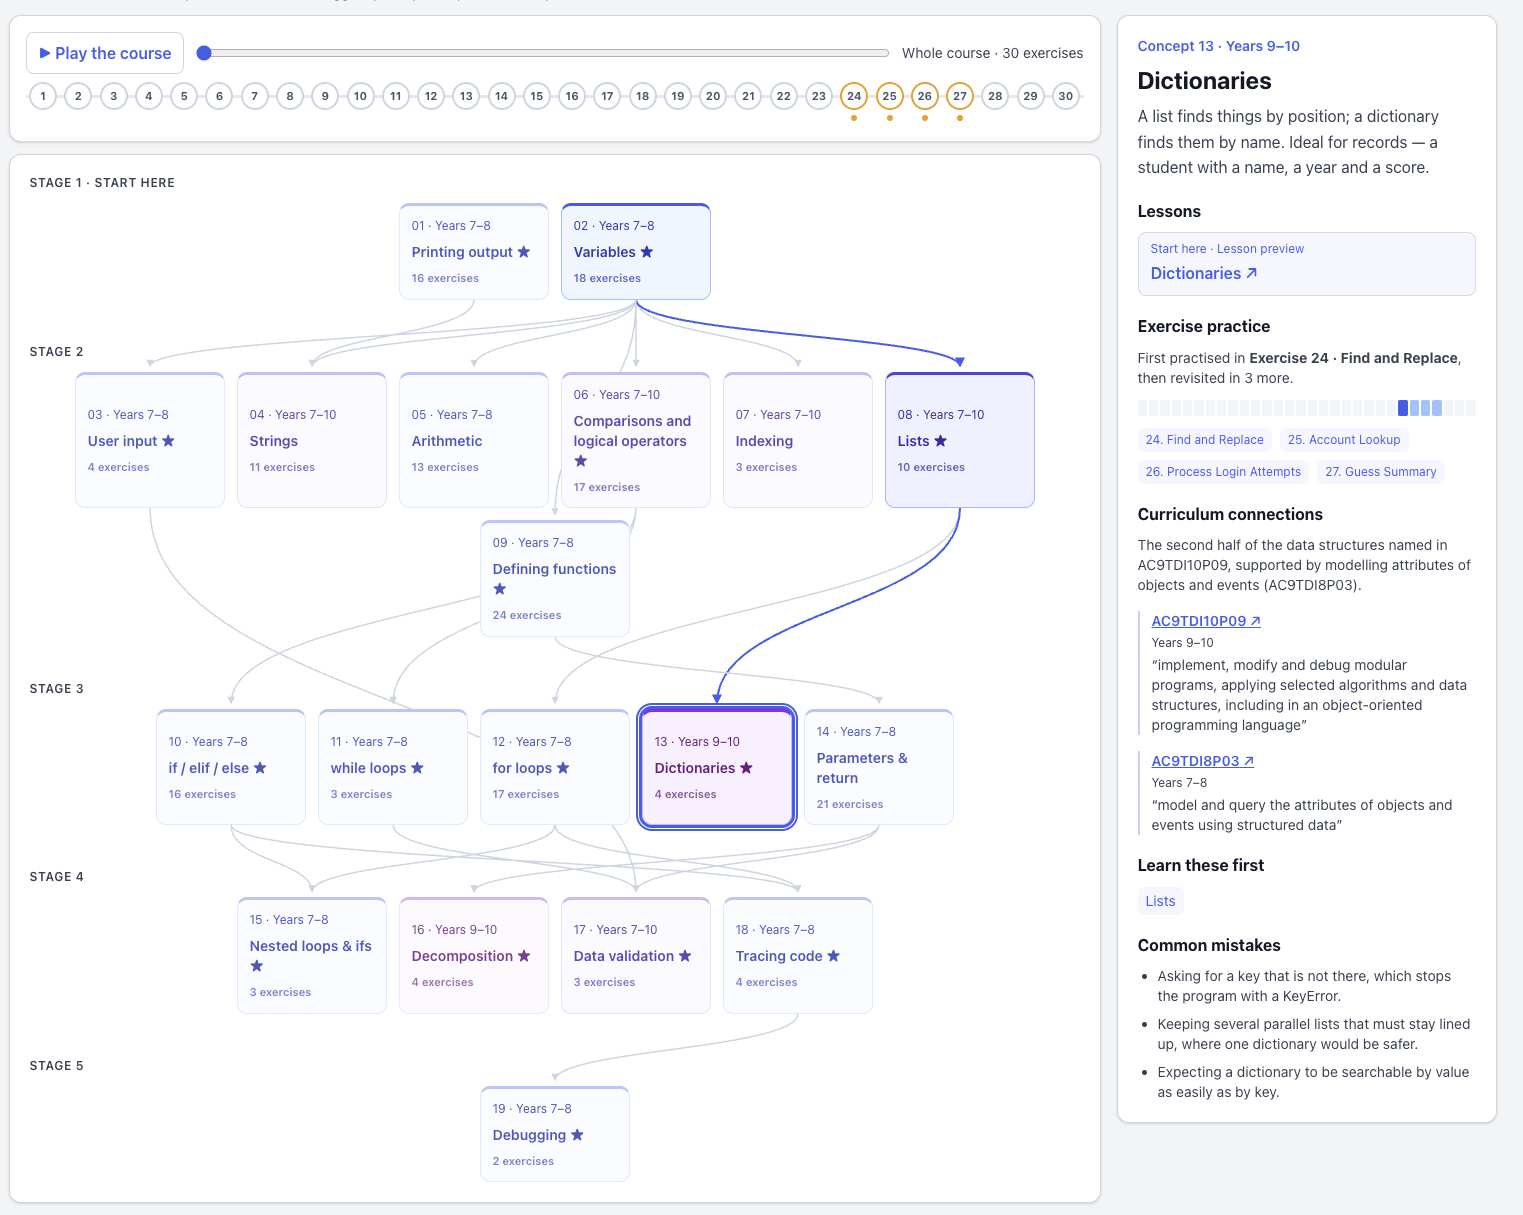Select exercise 27 timeline circle

tap(960, 96)
